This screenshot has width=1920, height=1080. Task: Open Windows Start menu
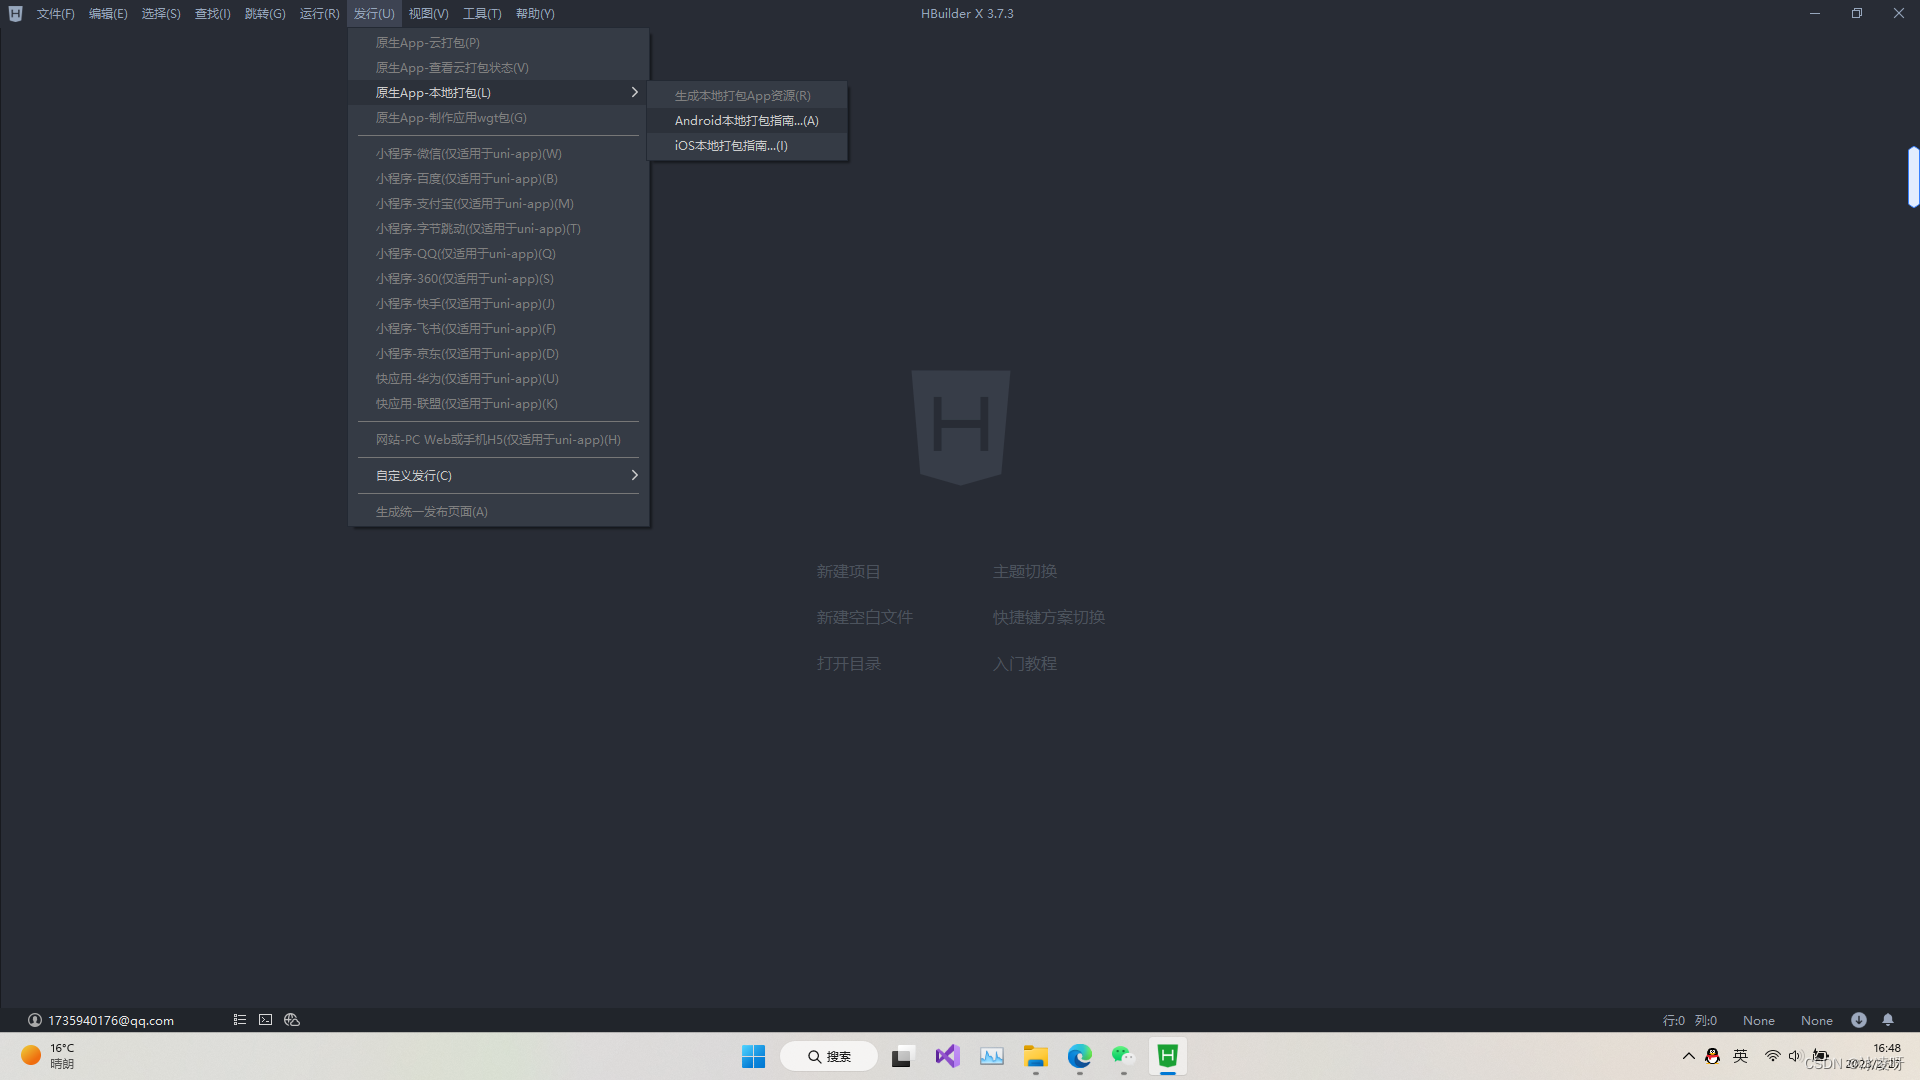tap(753, 1056)
